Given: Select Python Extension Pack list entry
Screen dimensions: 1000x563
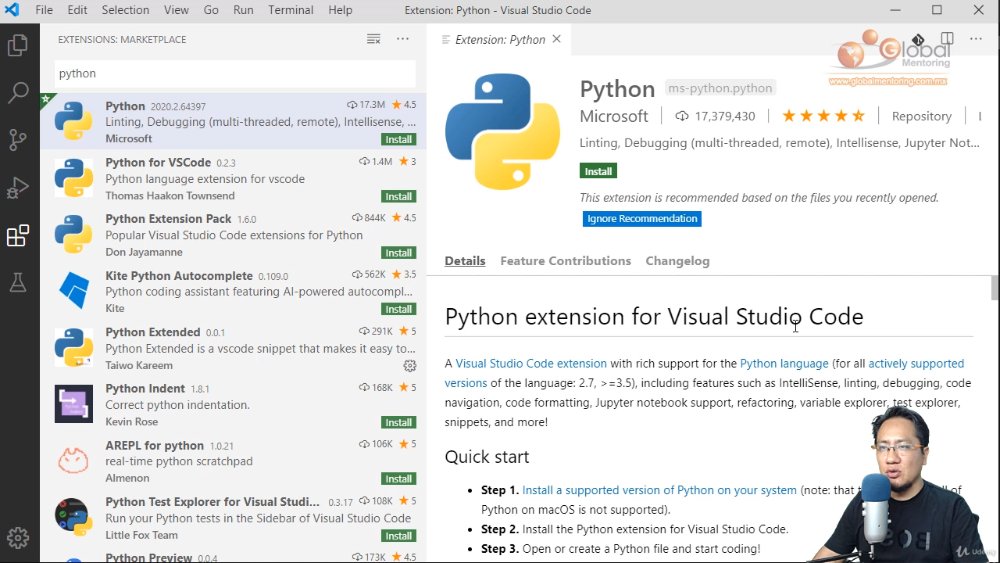Looking at the screenshot, I should click(233, 235).
